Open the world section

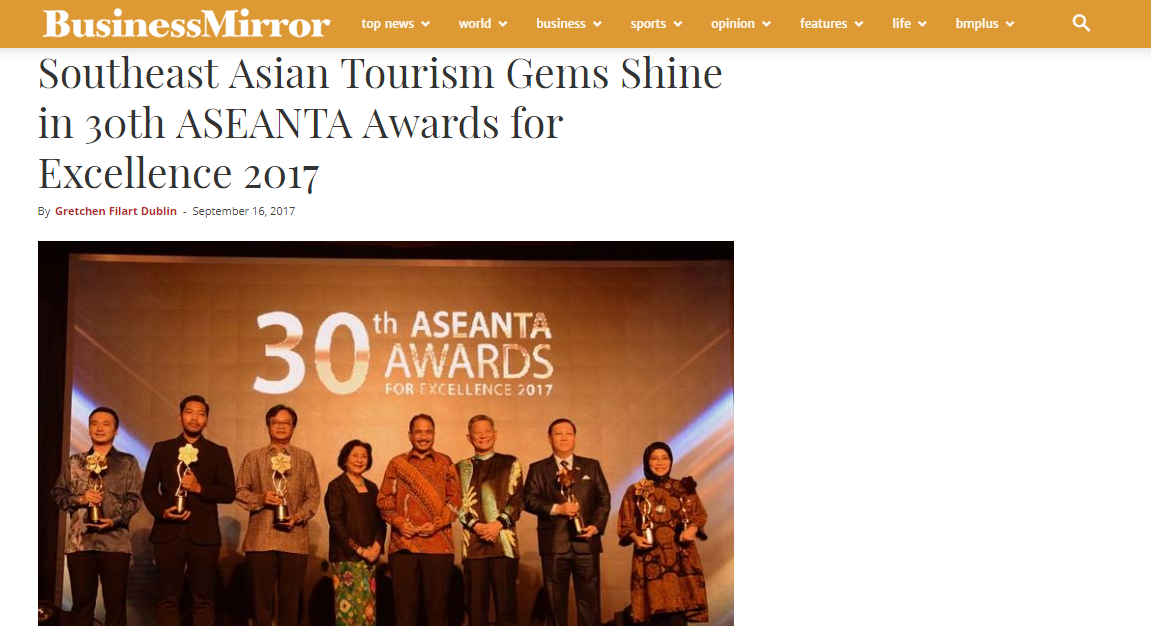point(475,23)
